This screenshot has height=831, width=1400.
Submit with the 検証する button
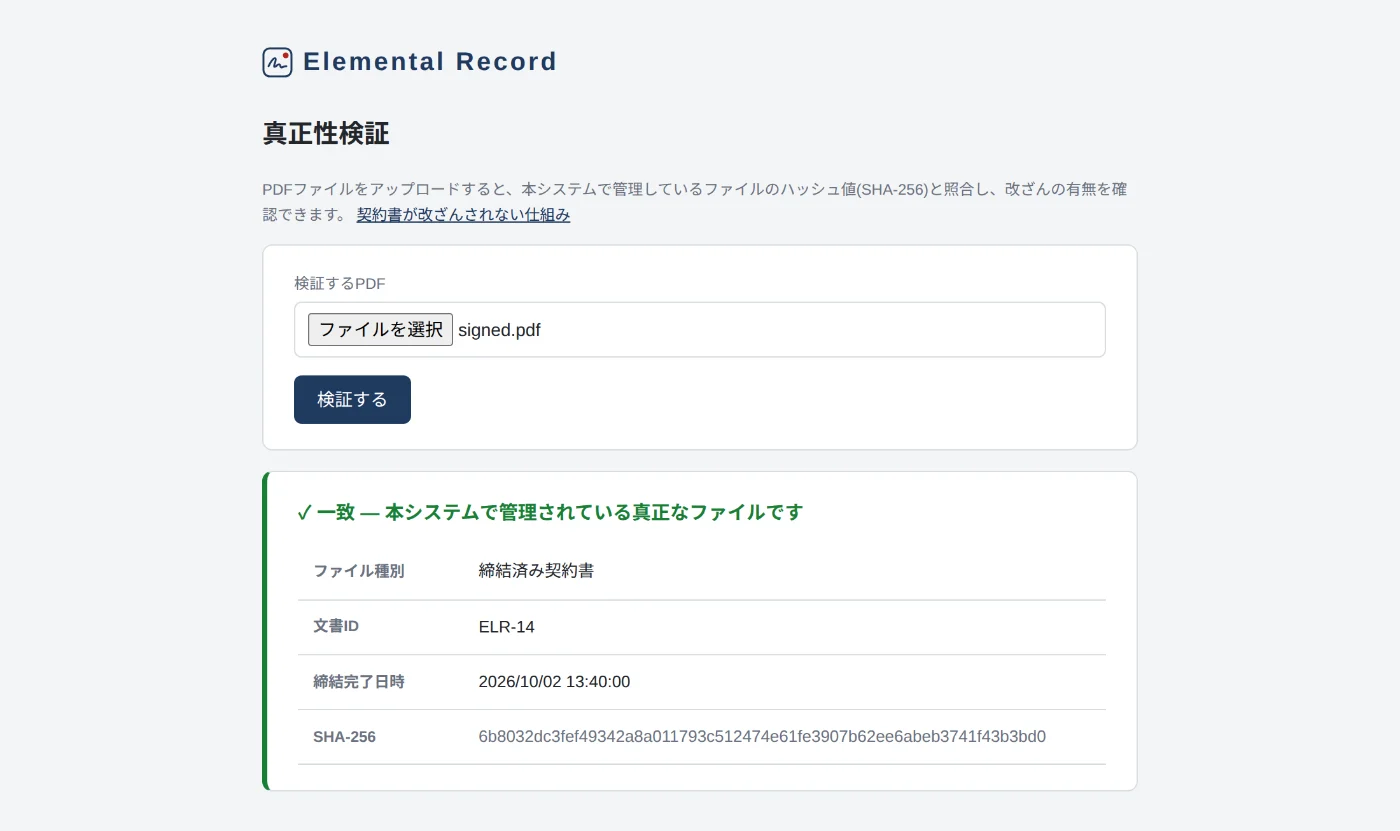coord(352,400)
